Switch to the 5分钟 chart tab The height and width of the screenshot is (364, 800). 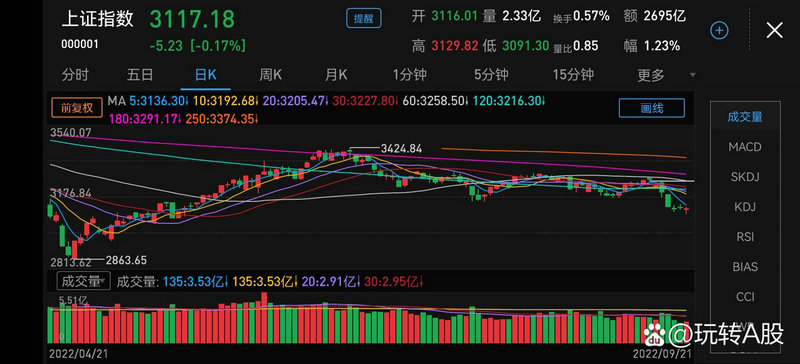(x=491, y=75)
